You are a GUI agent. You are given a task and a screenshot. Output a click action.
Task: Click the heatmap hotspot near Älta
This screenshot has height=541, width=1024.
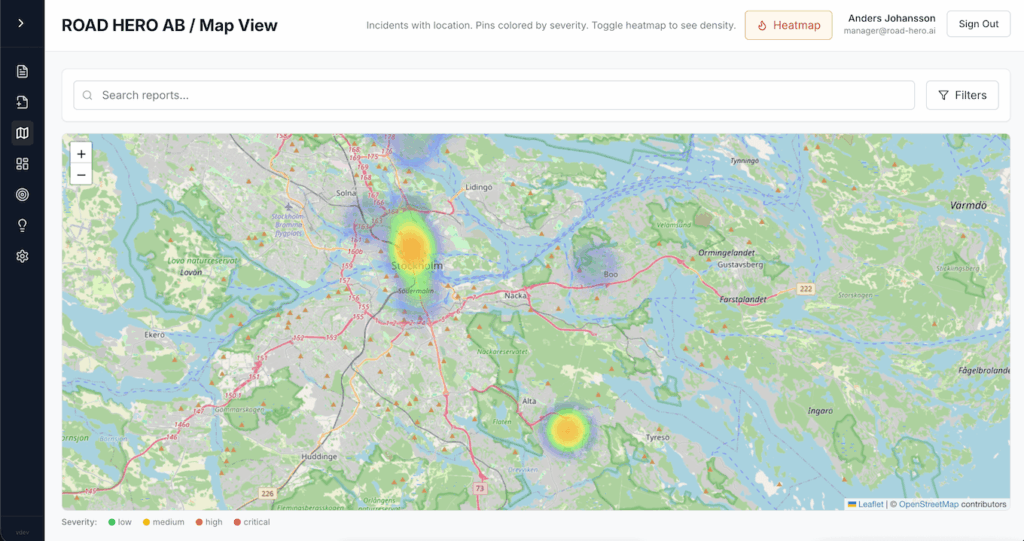tap(567, 429)
